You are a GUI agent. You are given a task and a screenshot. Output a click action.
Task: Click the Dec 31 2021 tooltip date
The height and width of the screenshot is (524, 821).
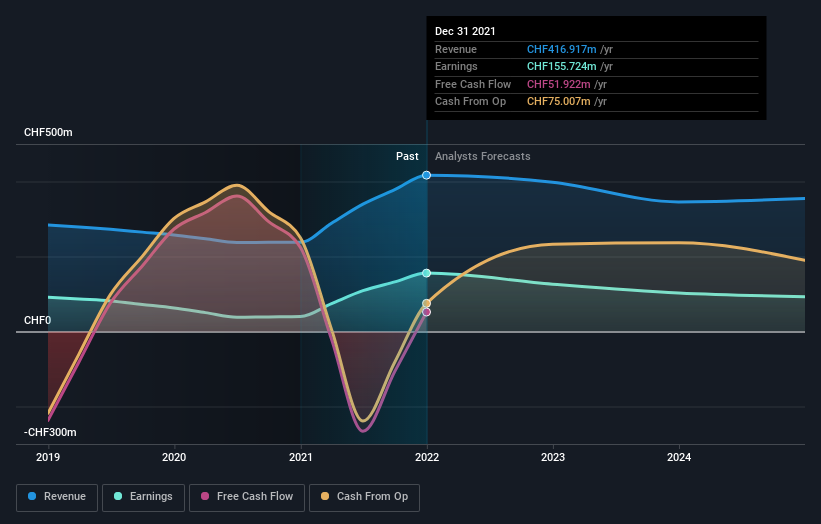point(465,31)
